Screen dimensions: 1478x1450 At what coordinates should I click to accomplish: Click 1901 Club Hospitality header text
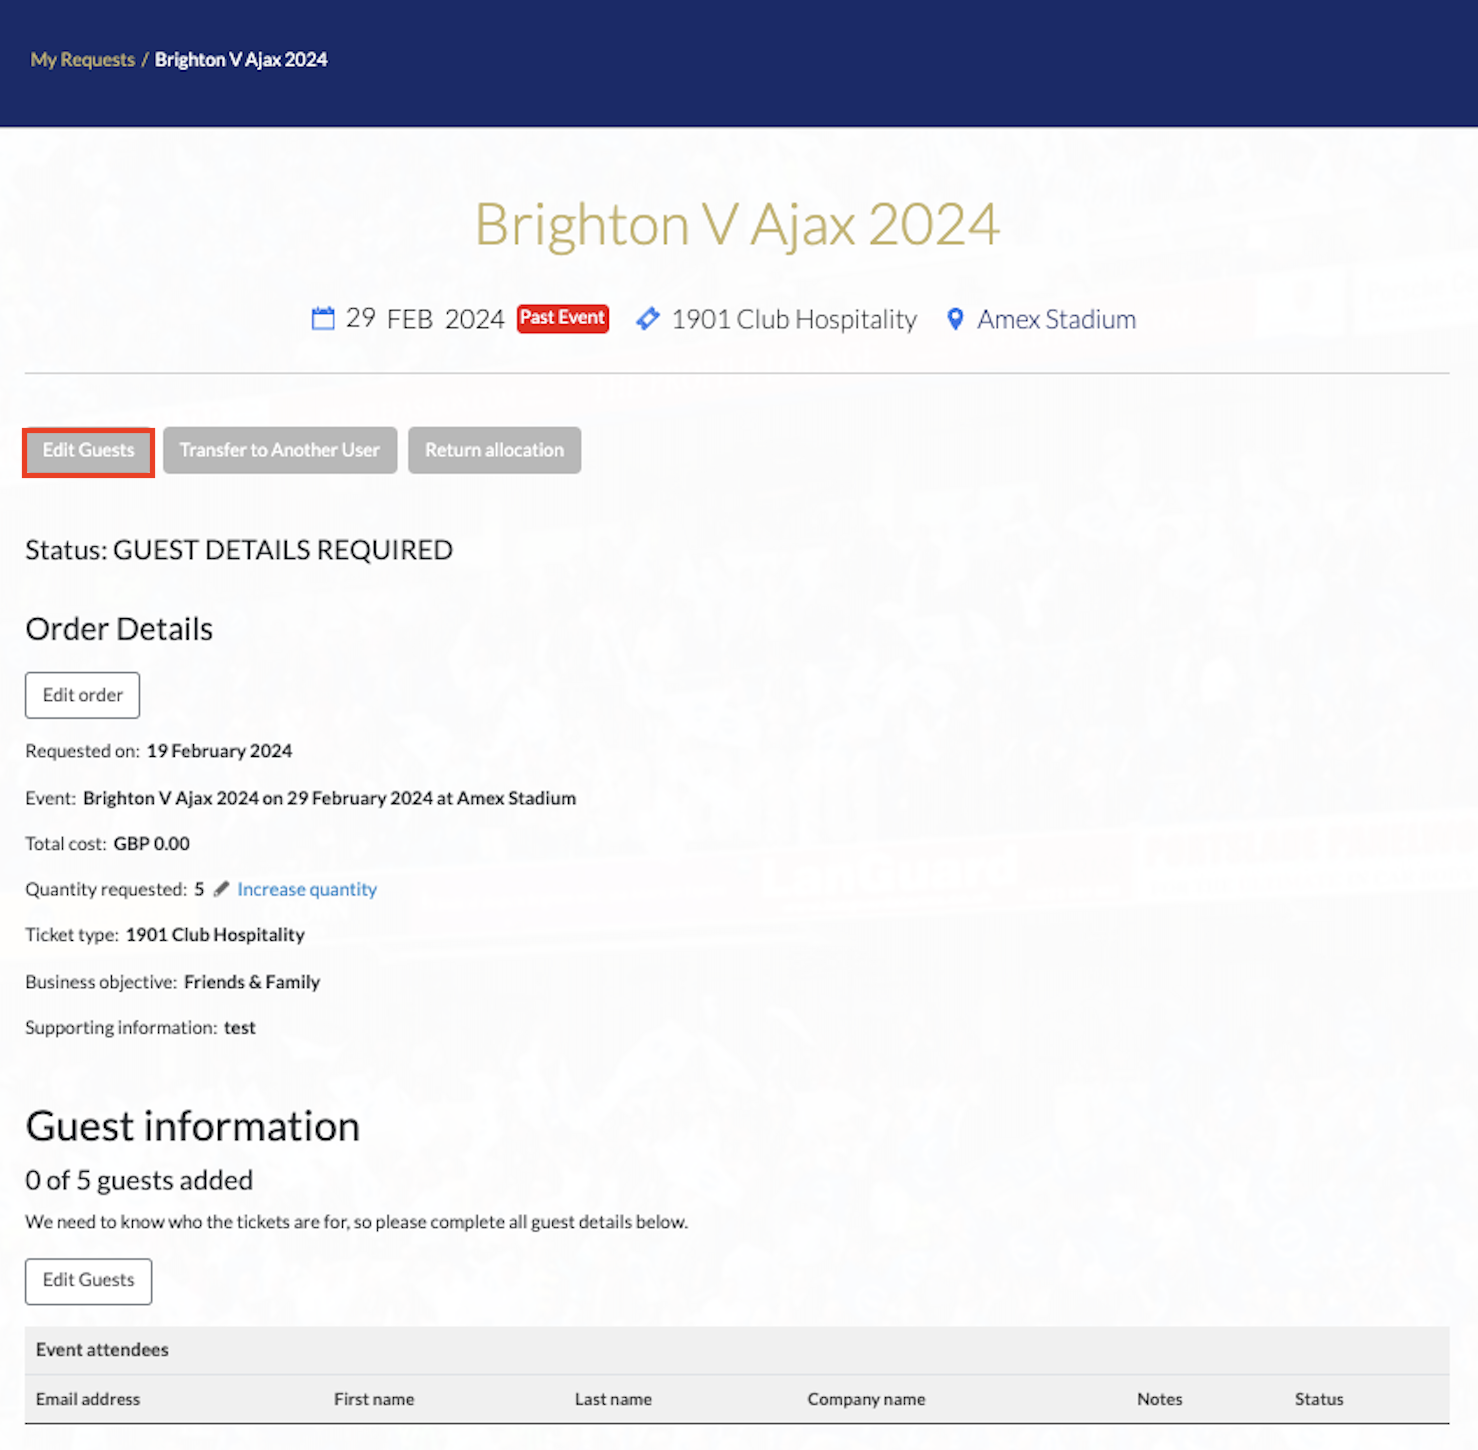coord(794,319)
